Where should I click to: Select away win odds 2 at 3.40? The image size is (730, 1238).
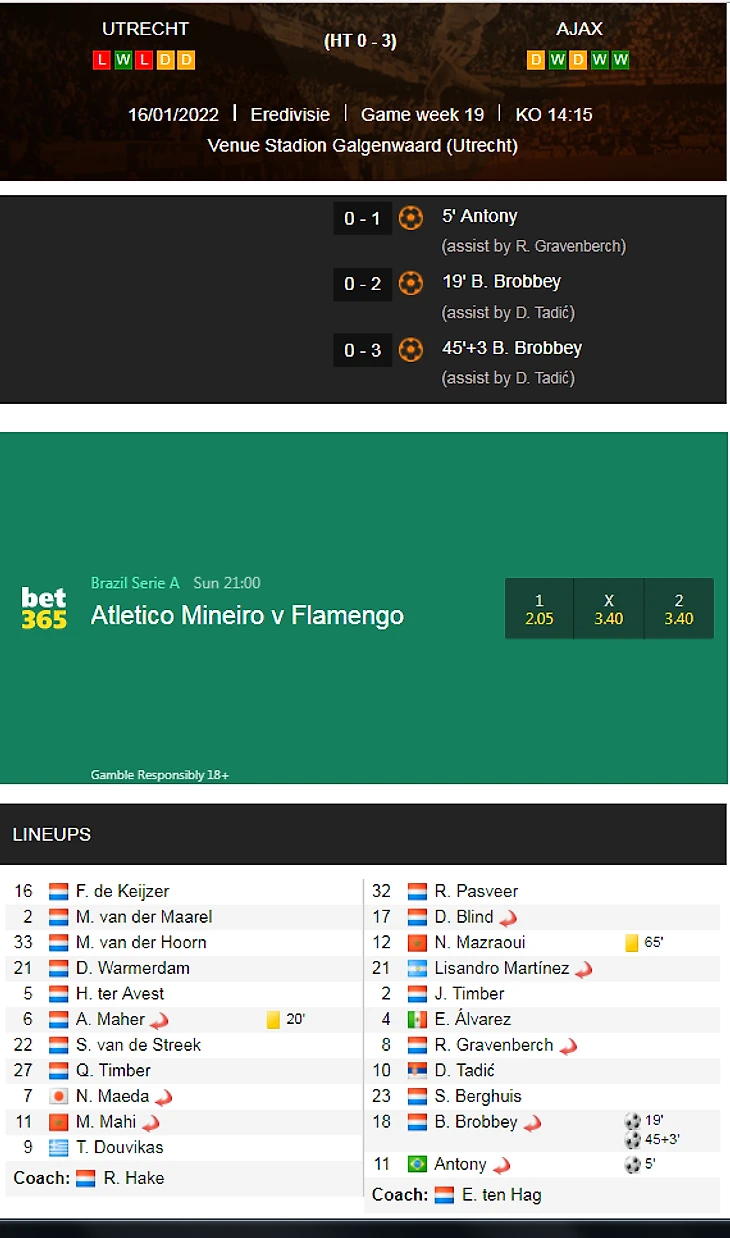click(678, 609)
